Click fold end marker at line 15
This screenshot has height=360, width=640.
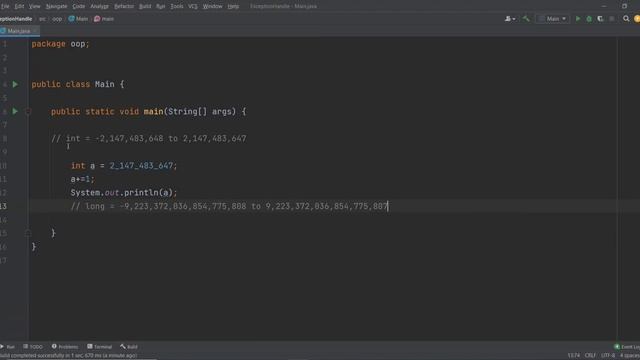(x=28, y=233)
